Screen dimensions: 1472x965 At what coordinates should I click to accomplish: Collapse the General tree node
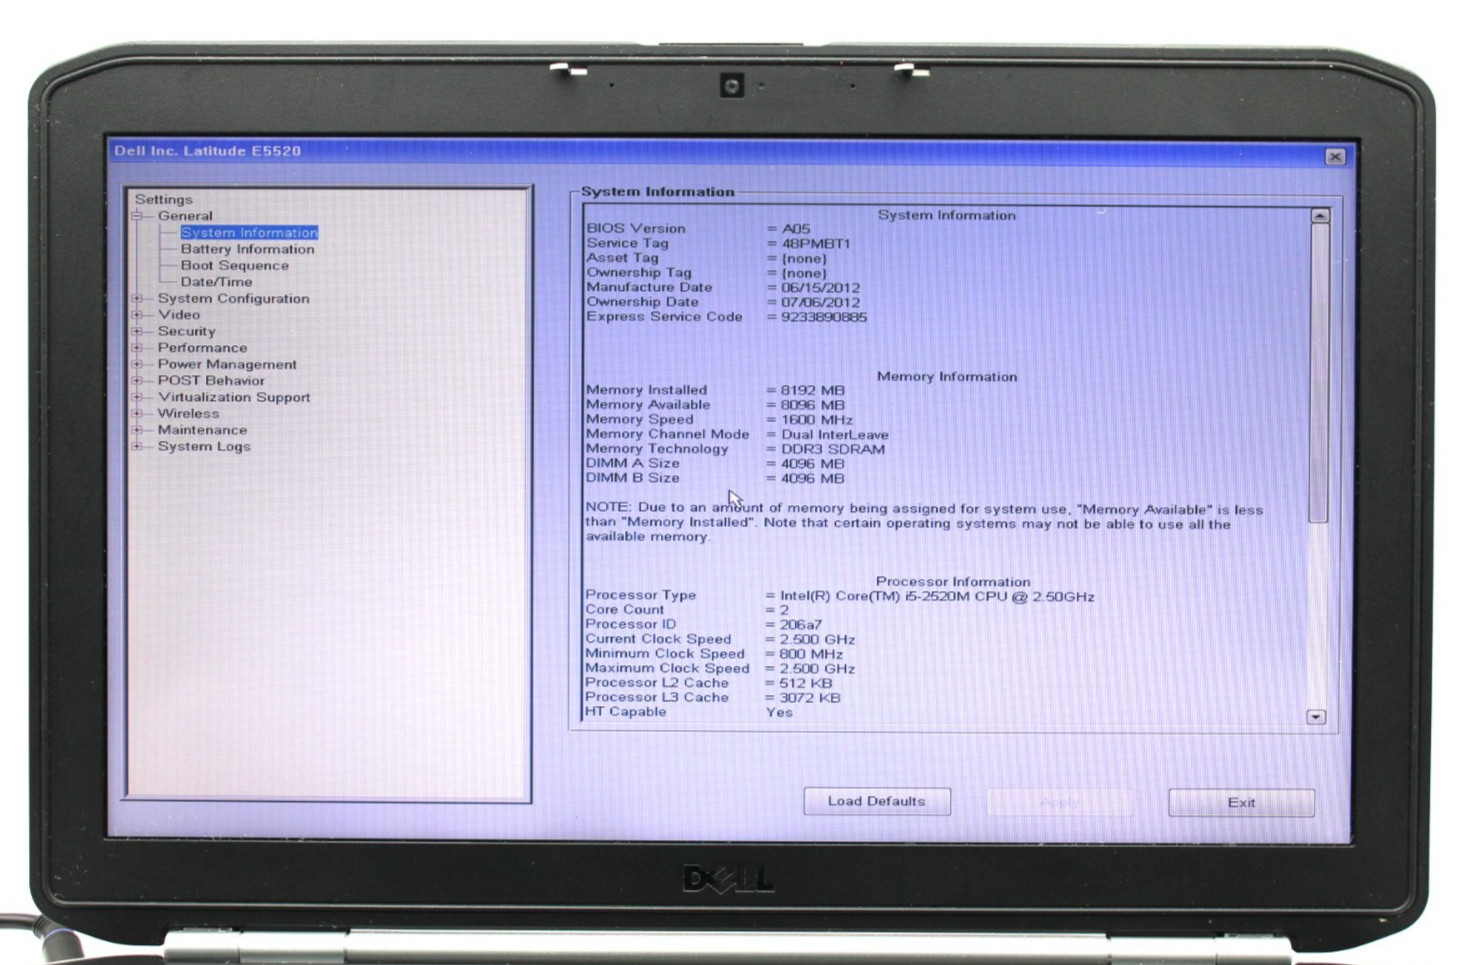(137, 216)
